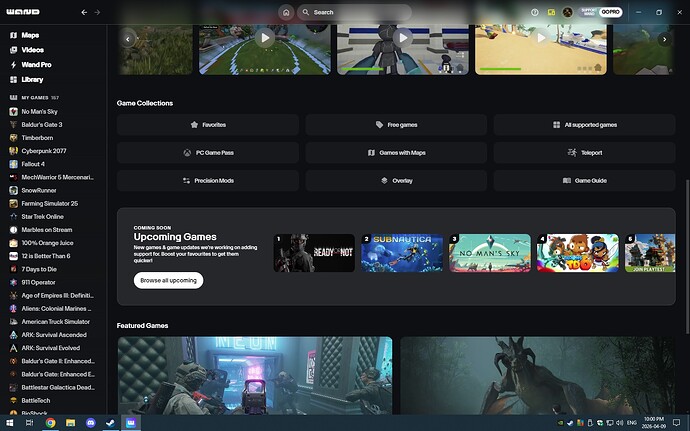
Task: Select Age of Empires III: Definitive entry
Action: 57,295
